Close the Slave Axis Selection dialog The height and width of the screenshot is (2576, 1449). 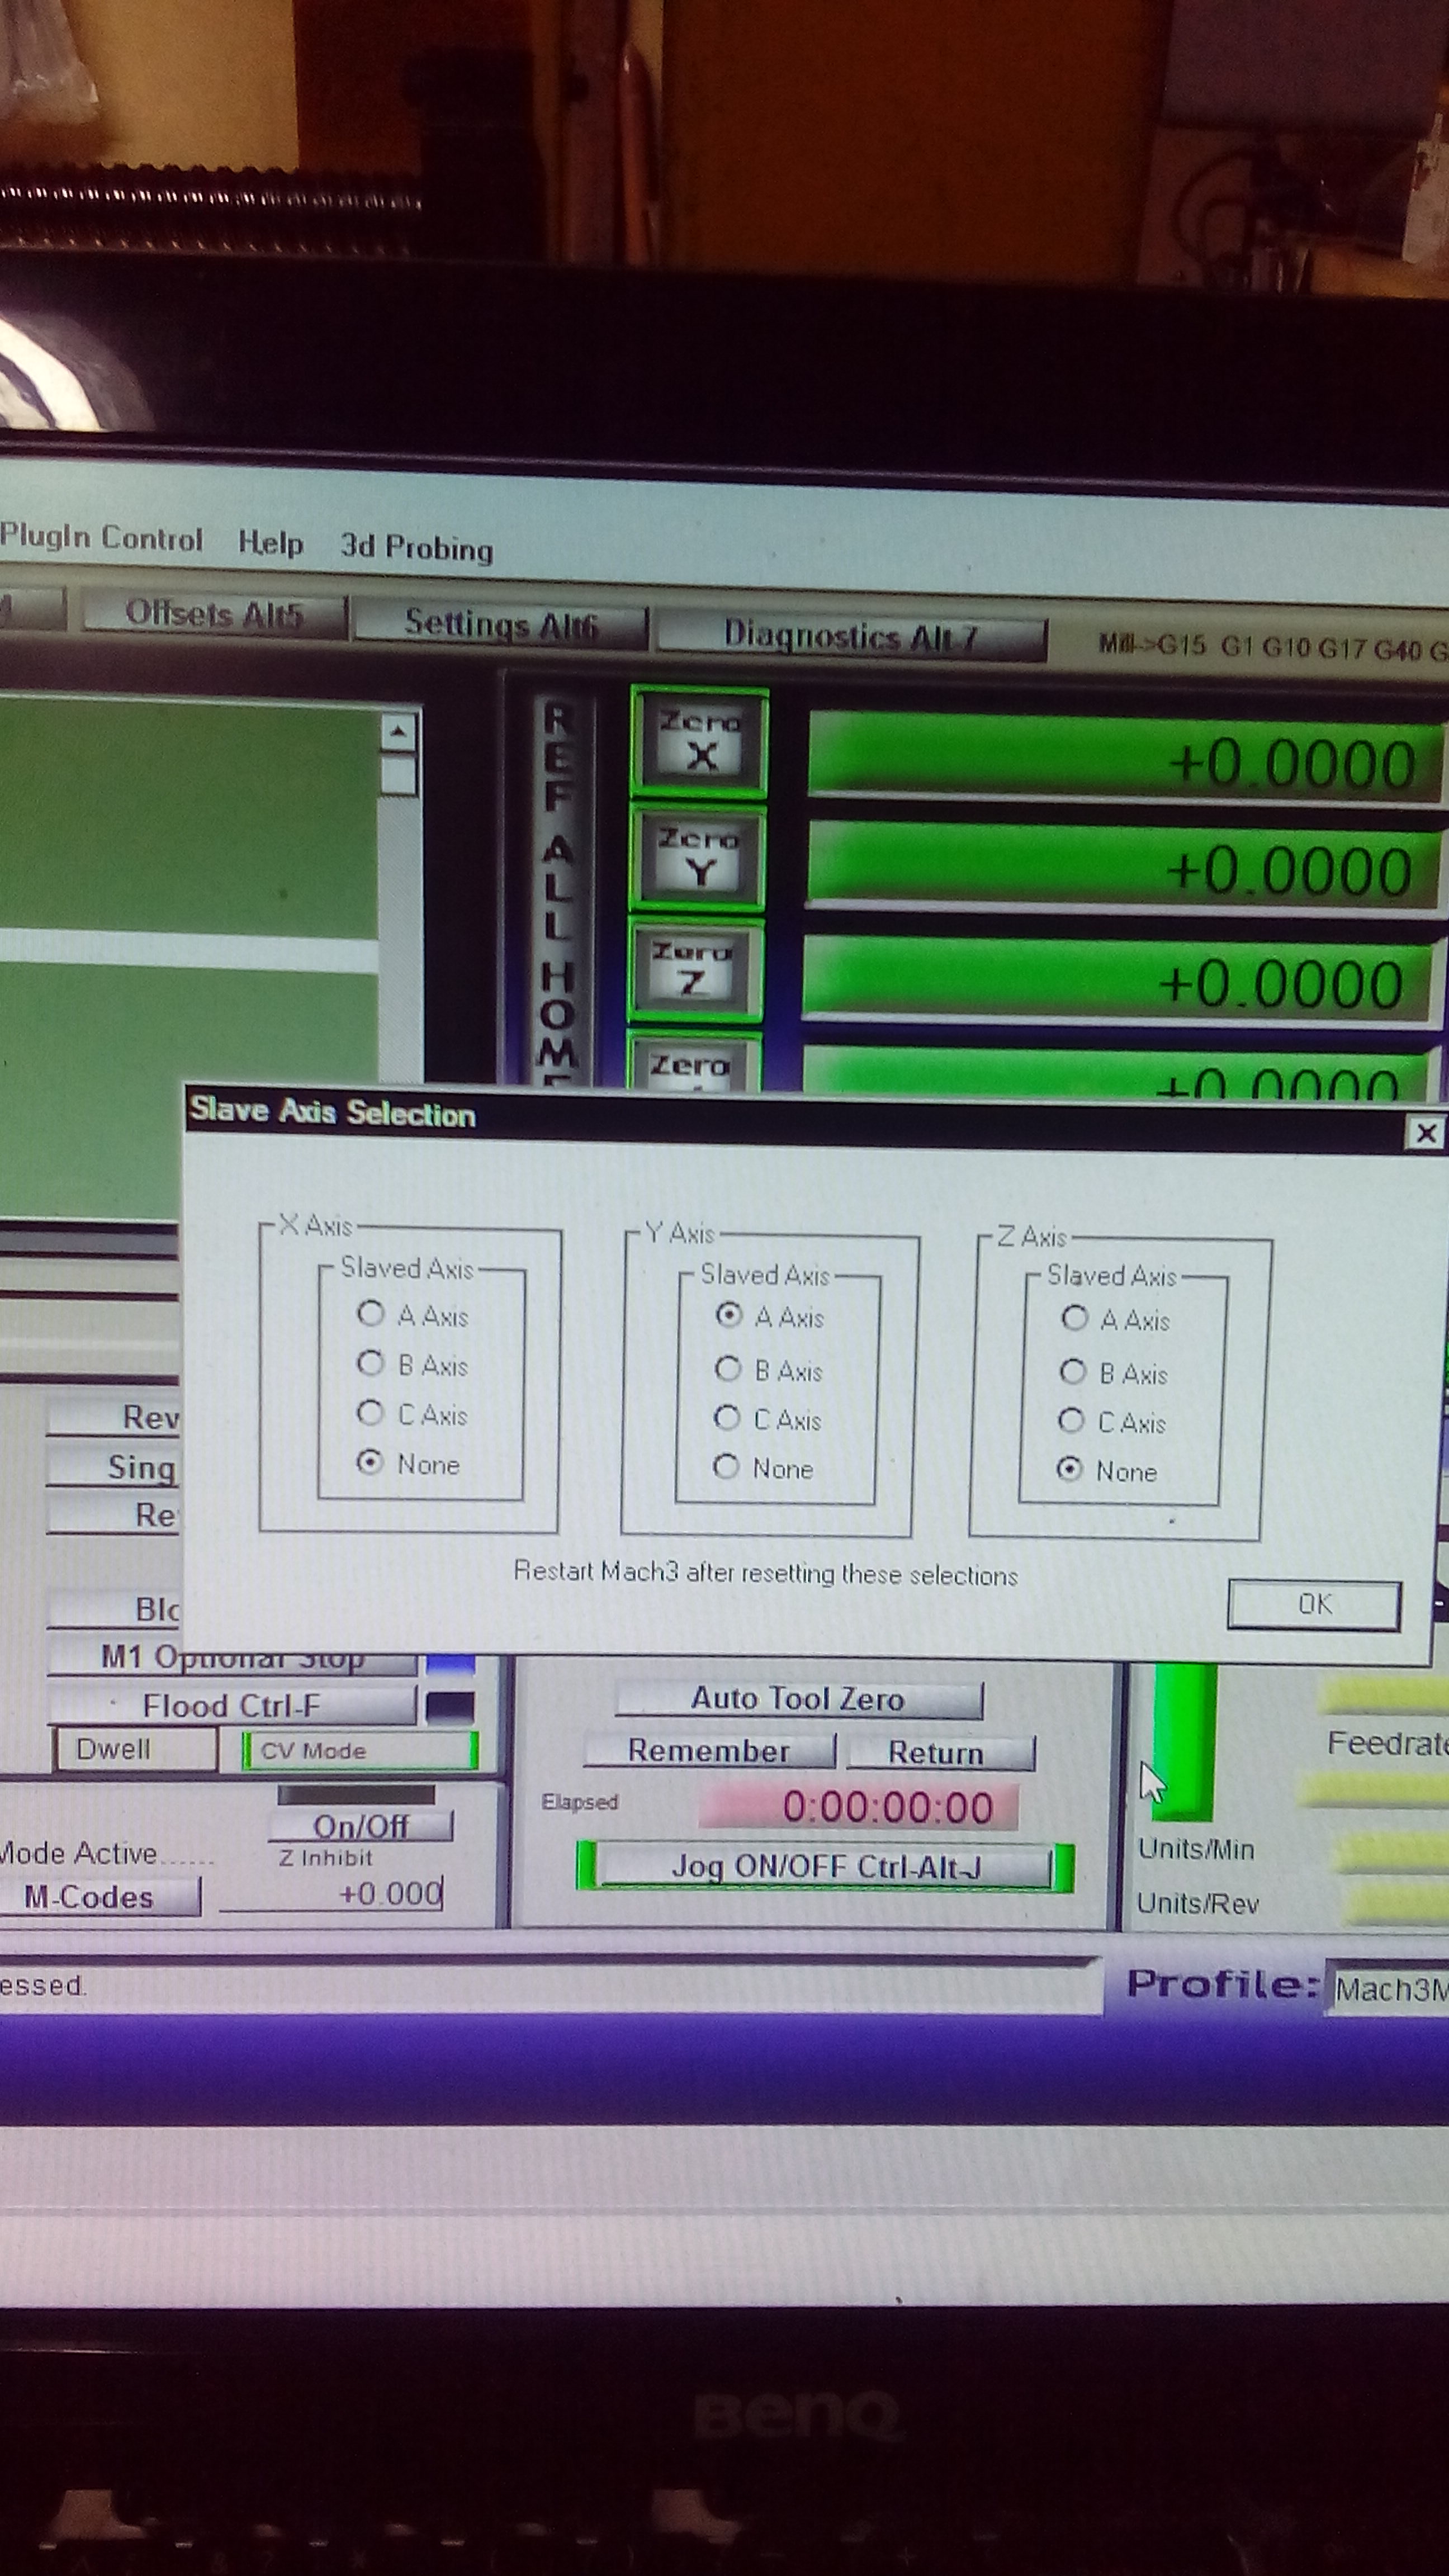click(x=1425, y=1133)
